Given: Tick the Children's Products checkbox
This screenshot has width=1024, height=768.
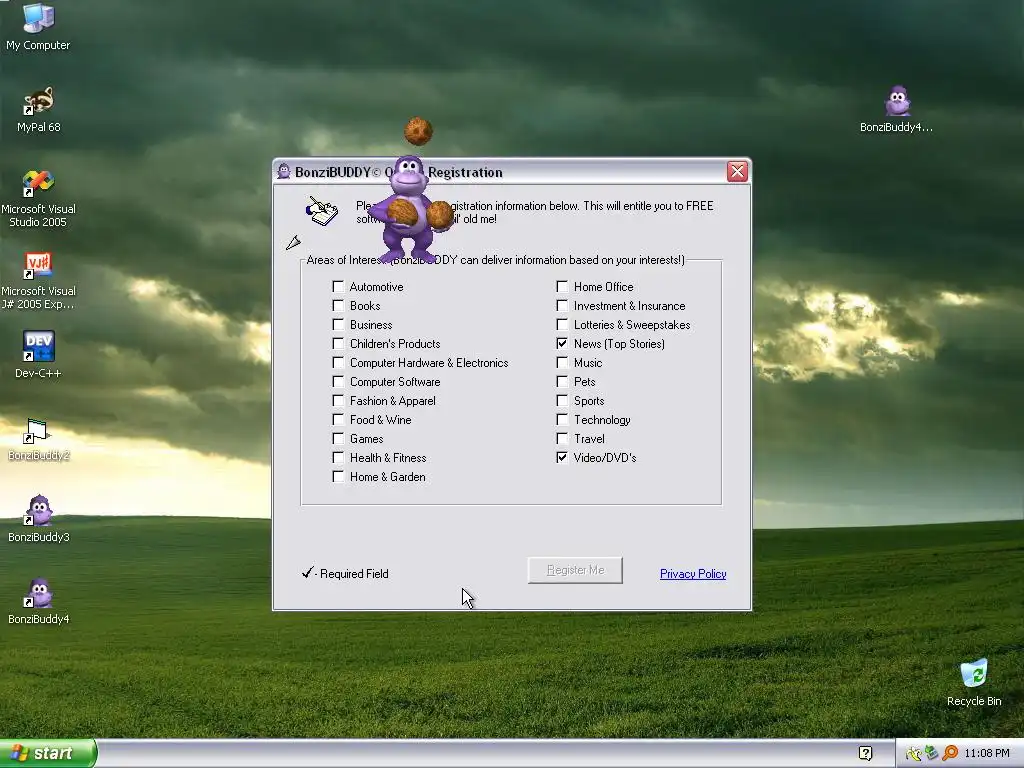Looking at the screenshot, I should [x=338, y=343].
